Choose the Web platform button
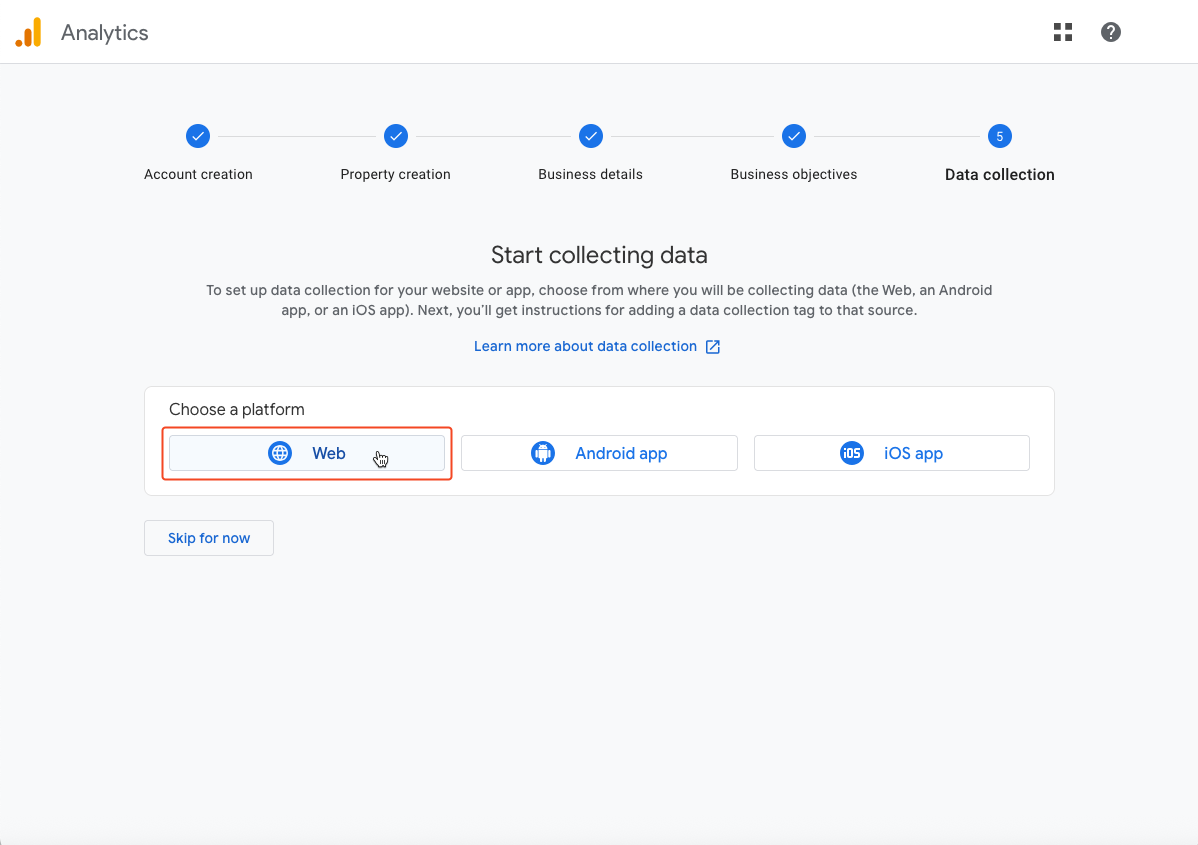This screenshot has width=1198, height=845. coord(306,453)
